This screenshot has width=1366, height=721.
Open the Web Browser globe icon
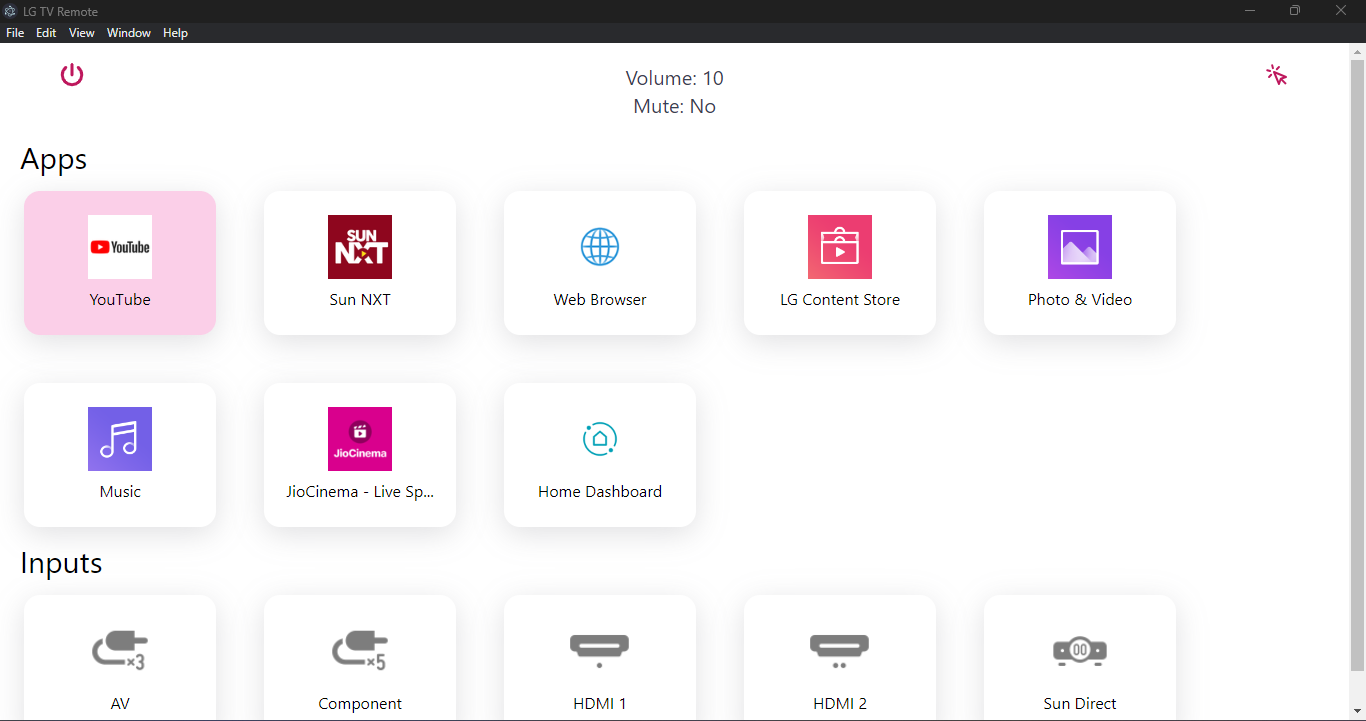coord(600,247)
